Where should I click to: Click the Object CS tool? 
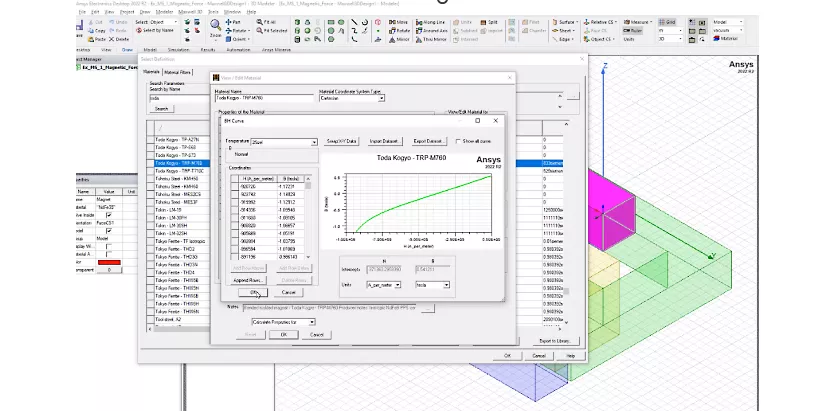600,39
